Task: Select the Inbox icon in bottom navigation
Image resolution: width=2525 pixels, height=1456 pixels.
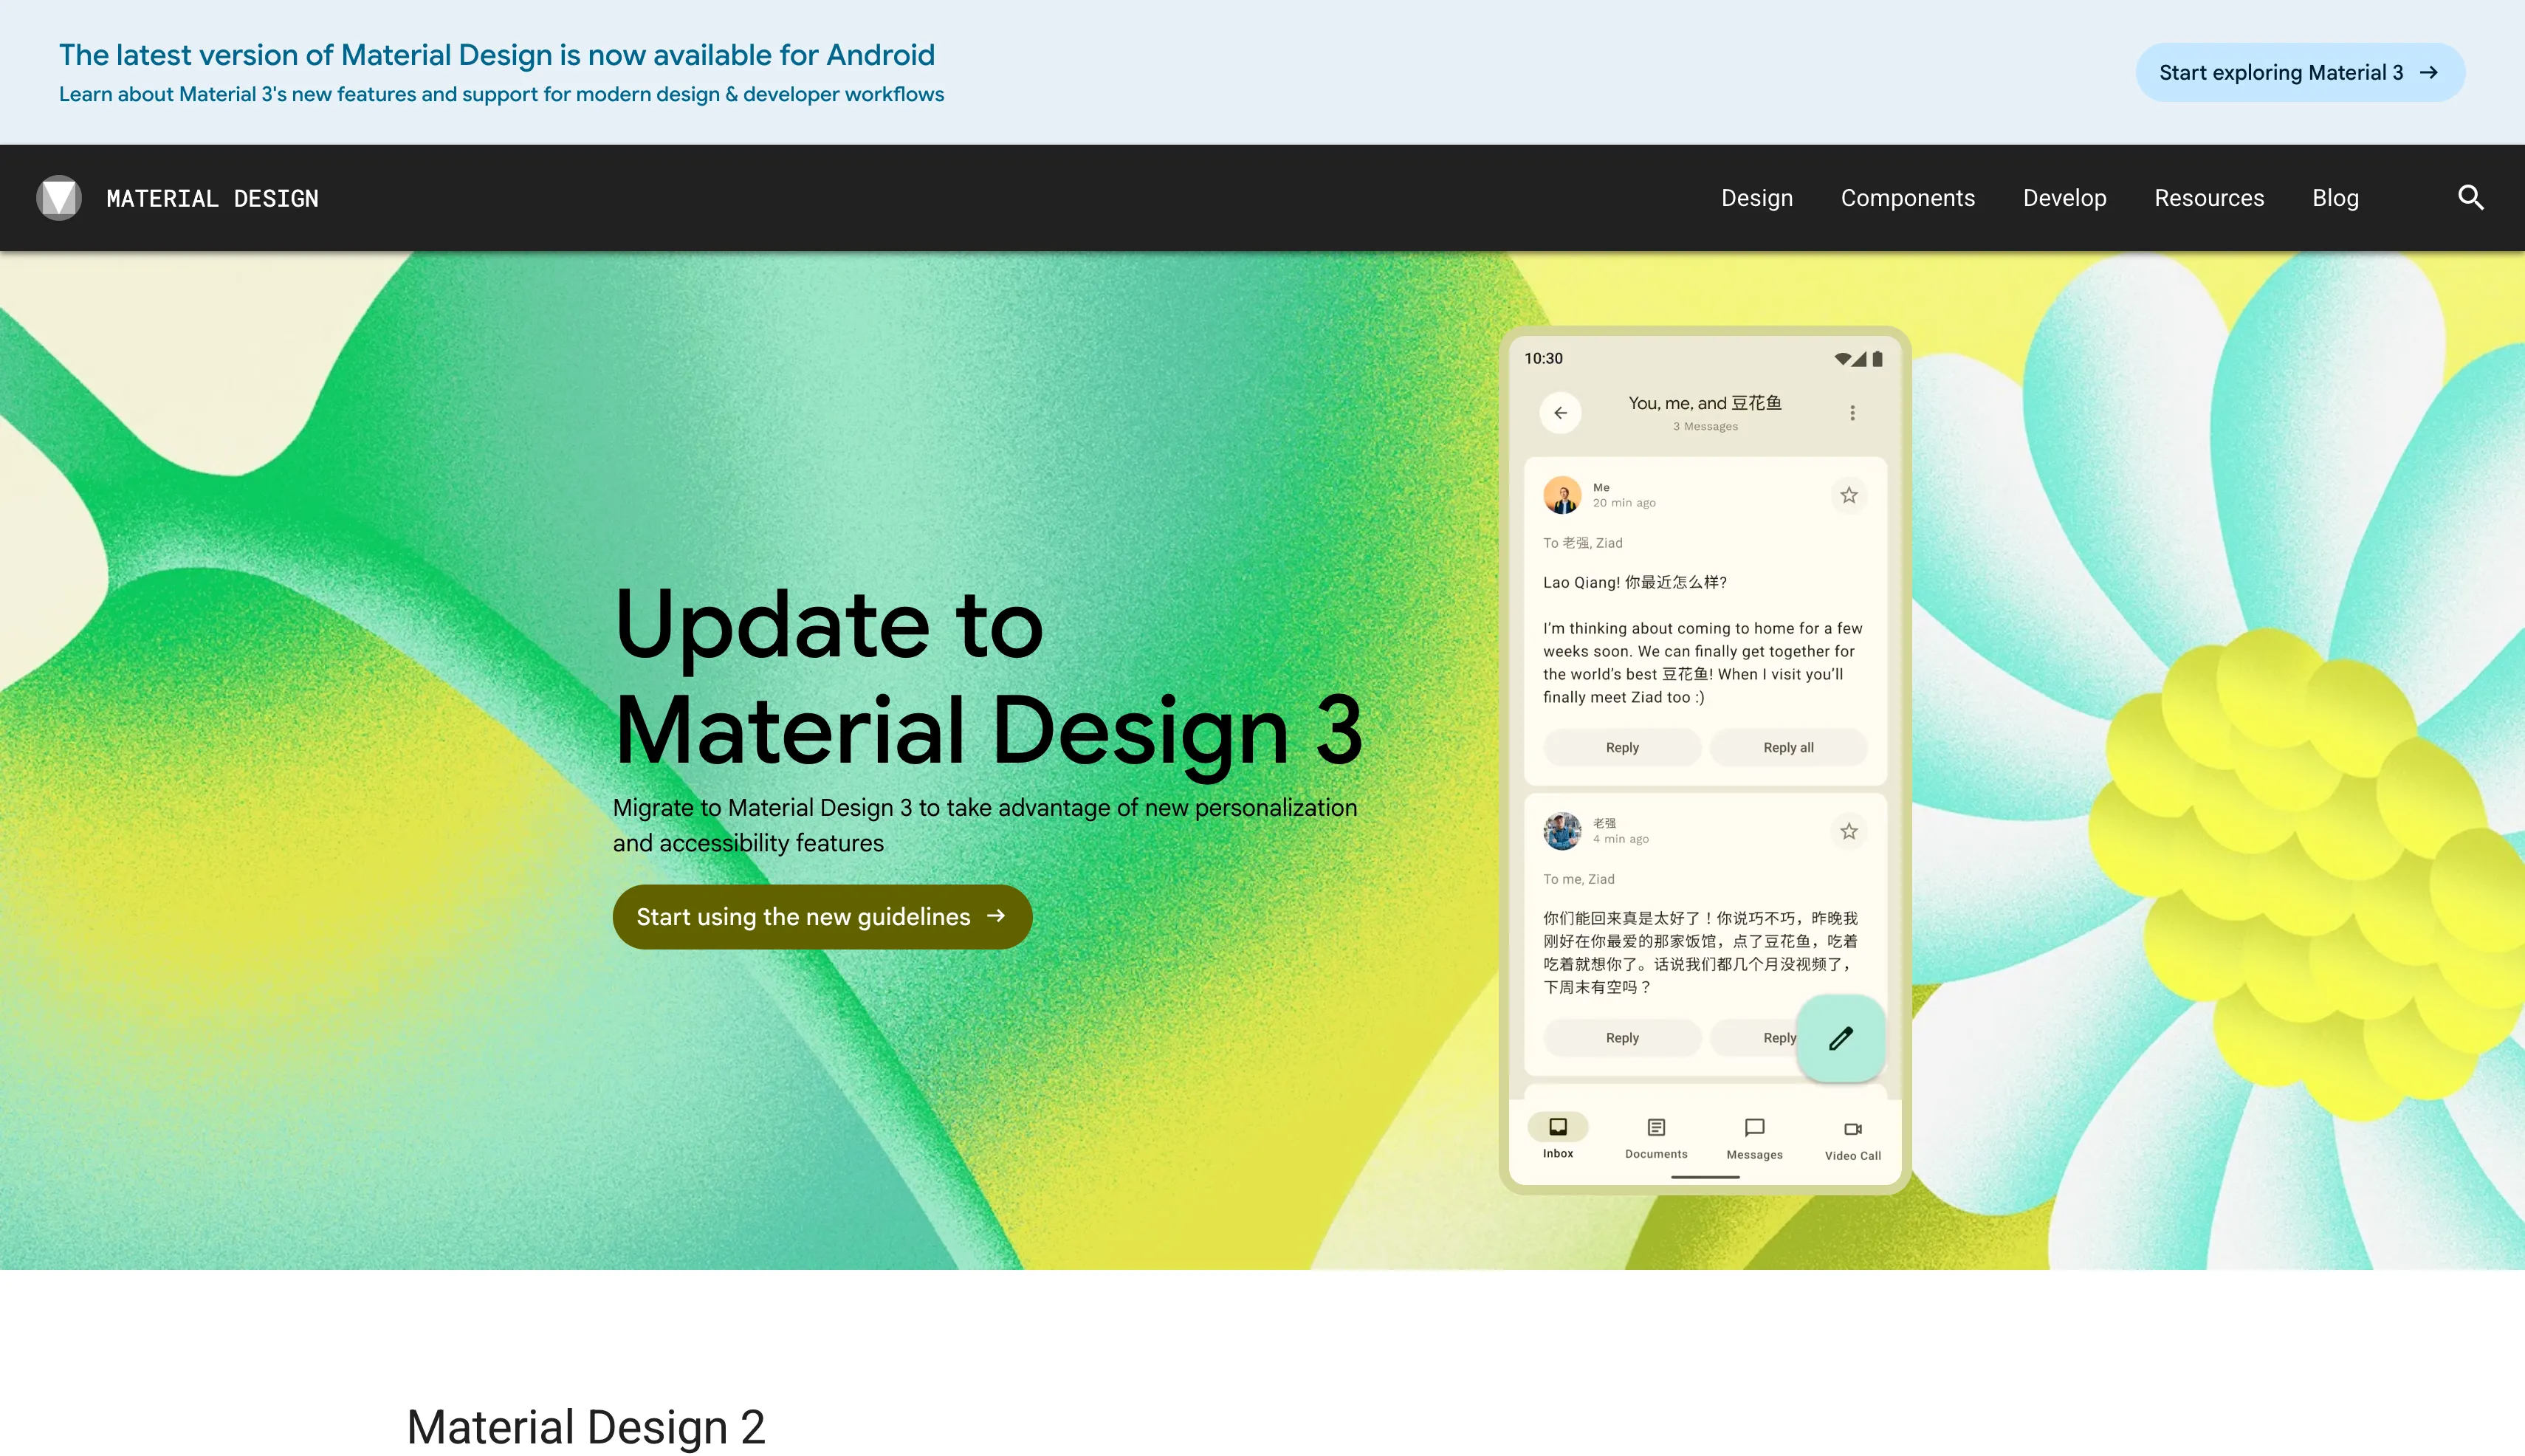Action: (x=1558, y=1128)
